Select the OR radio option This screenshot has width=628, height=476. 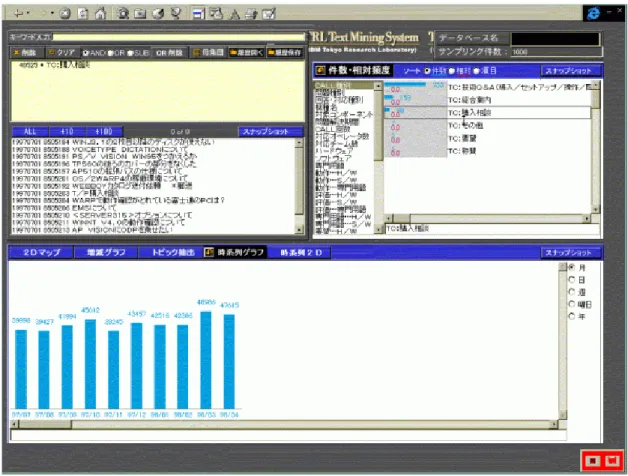coord(111,53)
